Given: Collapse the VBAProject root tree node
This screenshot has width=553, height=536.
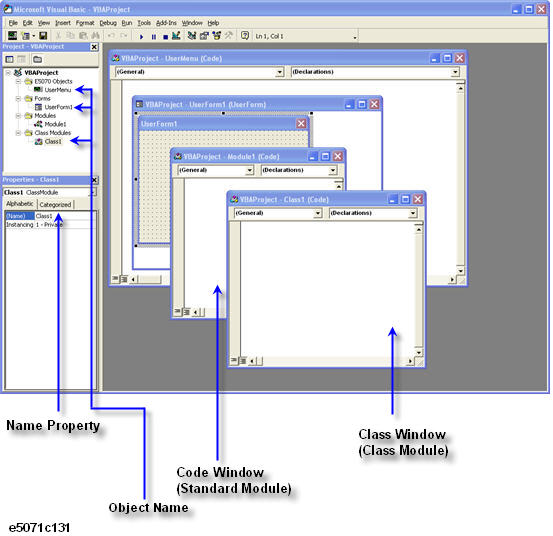Looking at the screenshot, I should click(8, 73).
